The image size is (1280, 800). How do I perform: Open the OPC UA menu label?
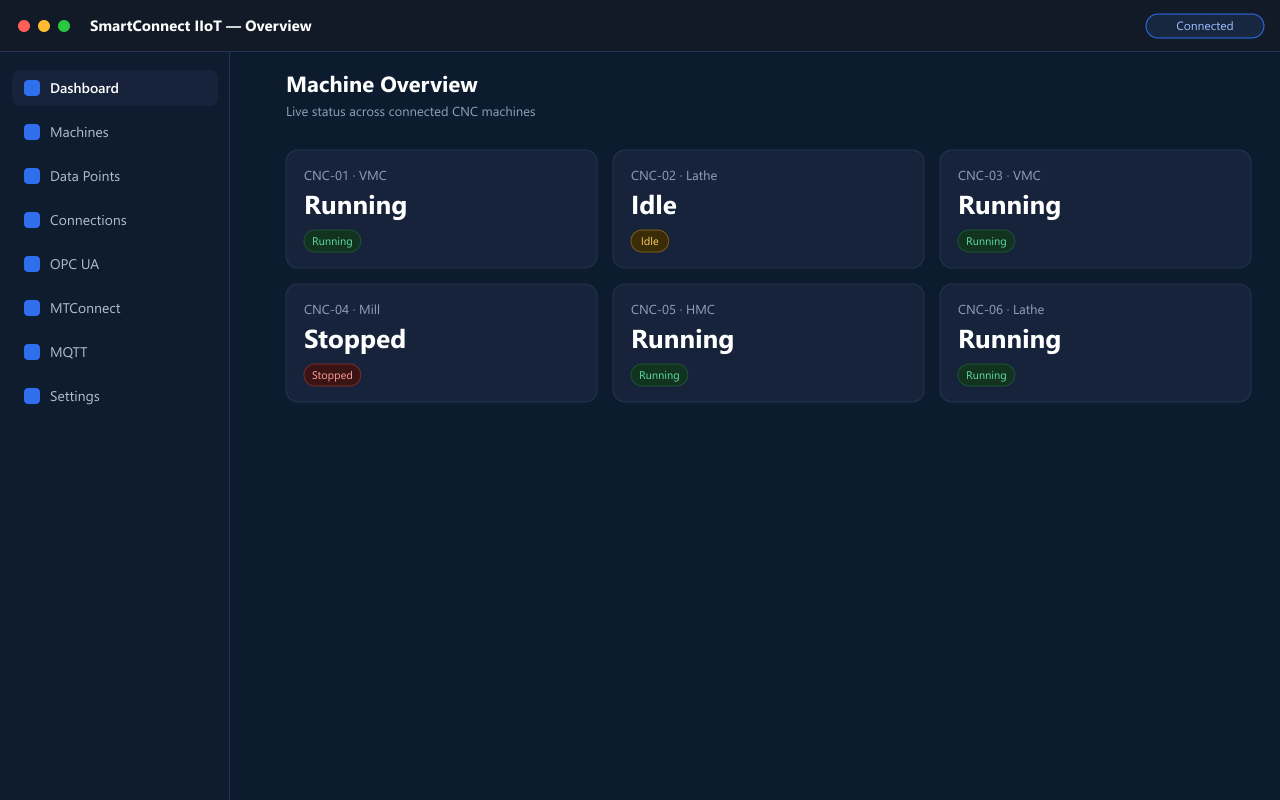pyautogui.click(x=74, y=264)
